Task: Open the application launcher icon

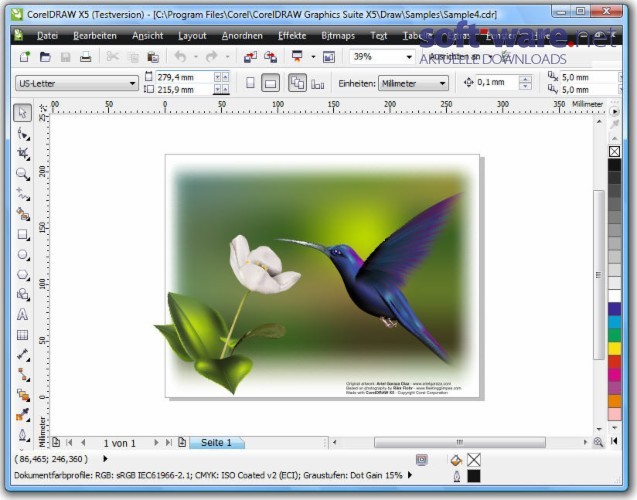Action: [x=297, y=57]
